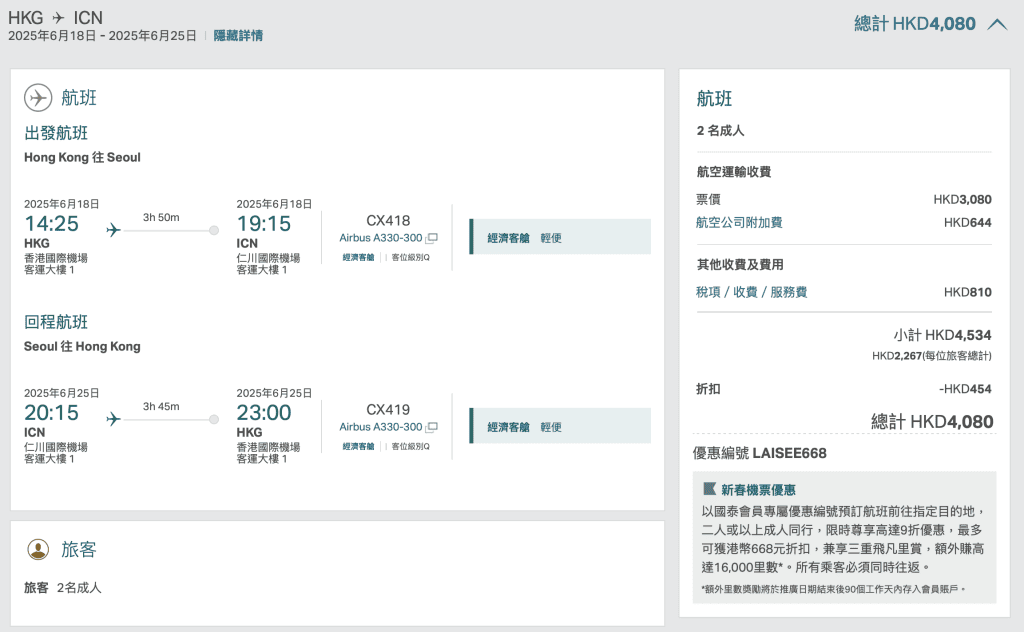This screenshot has height=632, width=1024.
Task: Click the passenger avatar icon beside 旅客
Action: pyautogui.click(x=38, y=549)
